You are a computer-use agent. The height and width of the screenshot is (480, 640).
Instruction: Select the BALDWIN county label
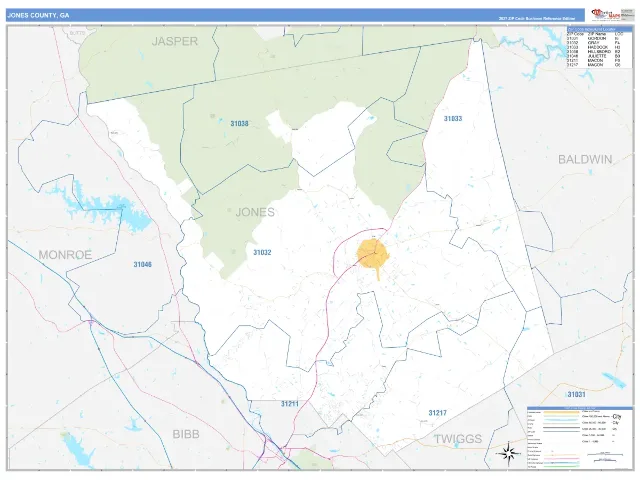point(585,160)
